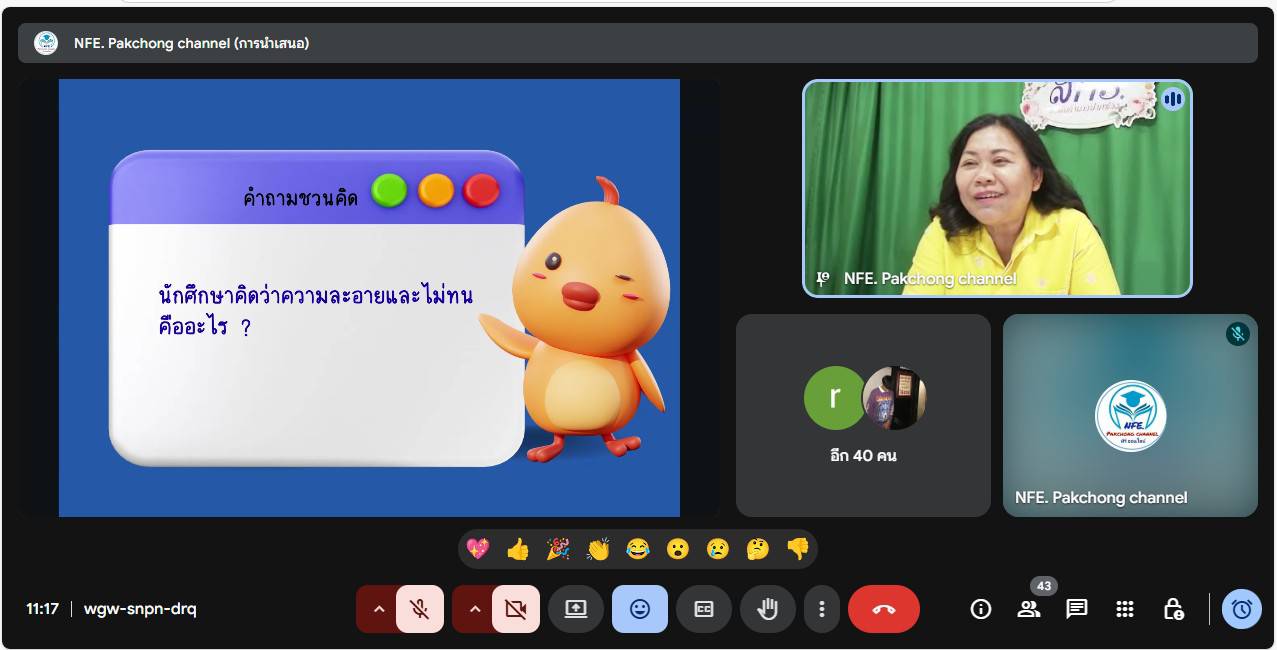The width and height of the screenshot is (1277, 650).
Task: Open the tile showing 40 more participants
Action: (x=863, y=416)
